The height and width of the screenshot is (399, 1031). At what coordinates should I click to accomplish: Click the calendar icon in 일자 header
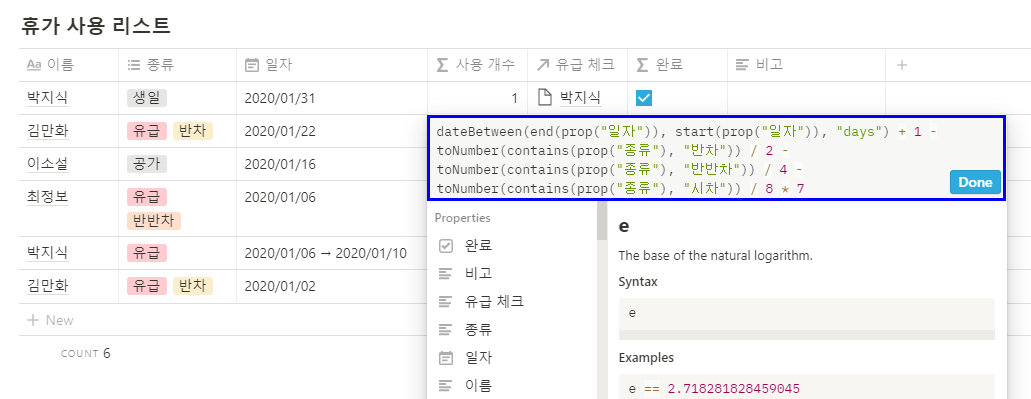[251, 65]
